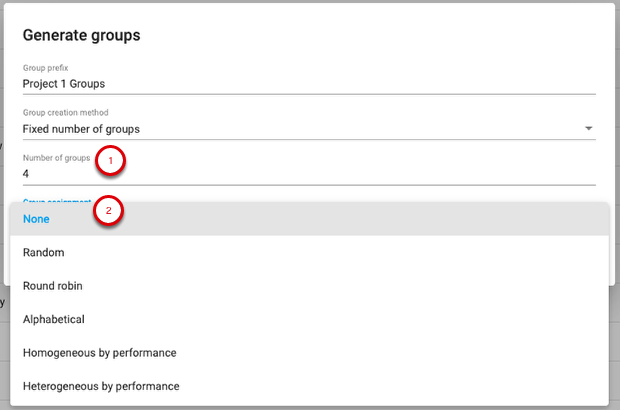The width and height of the screenshot is (620, 410).
Task: Click empty space right of the None option
Action: [400, 219]
